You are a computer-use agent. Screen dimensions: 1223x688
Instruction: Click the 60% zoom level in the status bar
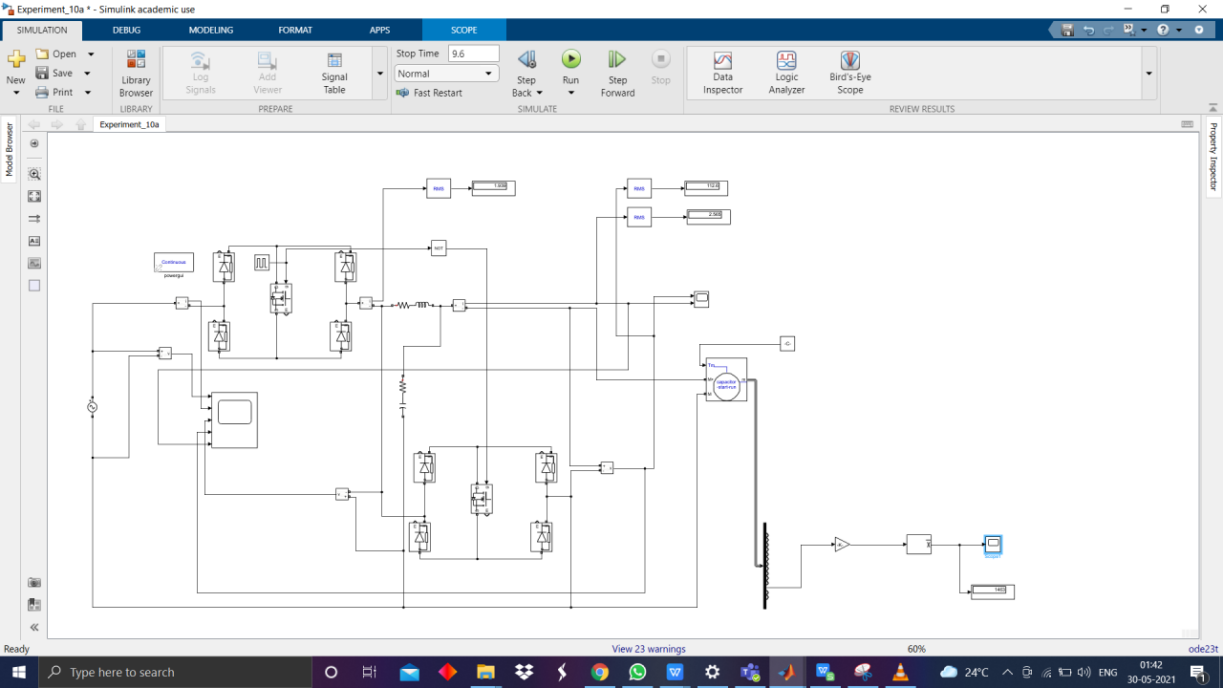pyautogui.click(x=916, y=649)
